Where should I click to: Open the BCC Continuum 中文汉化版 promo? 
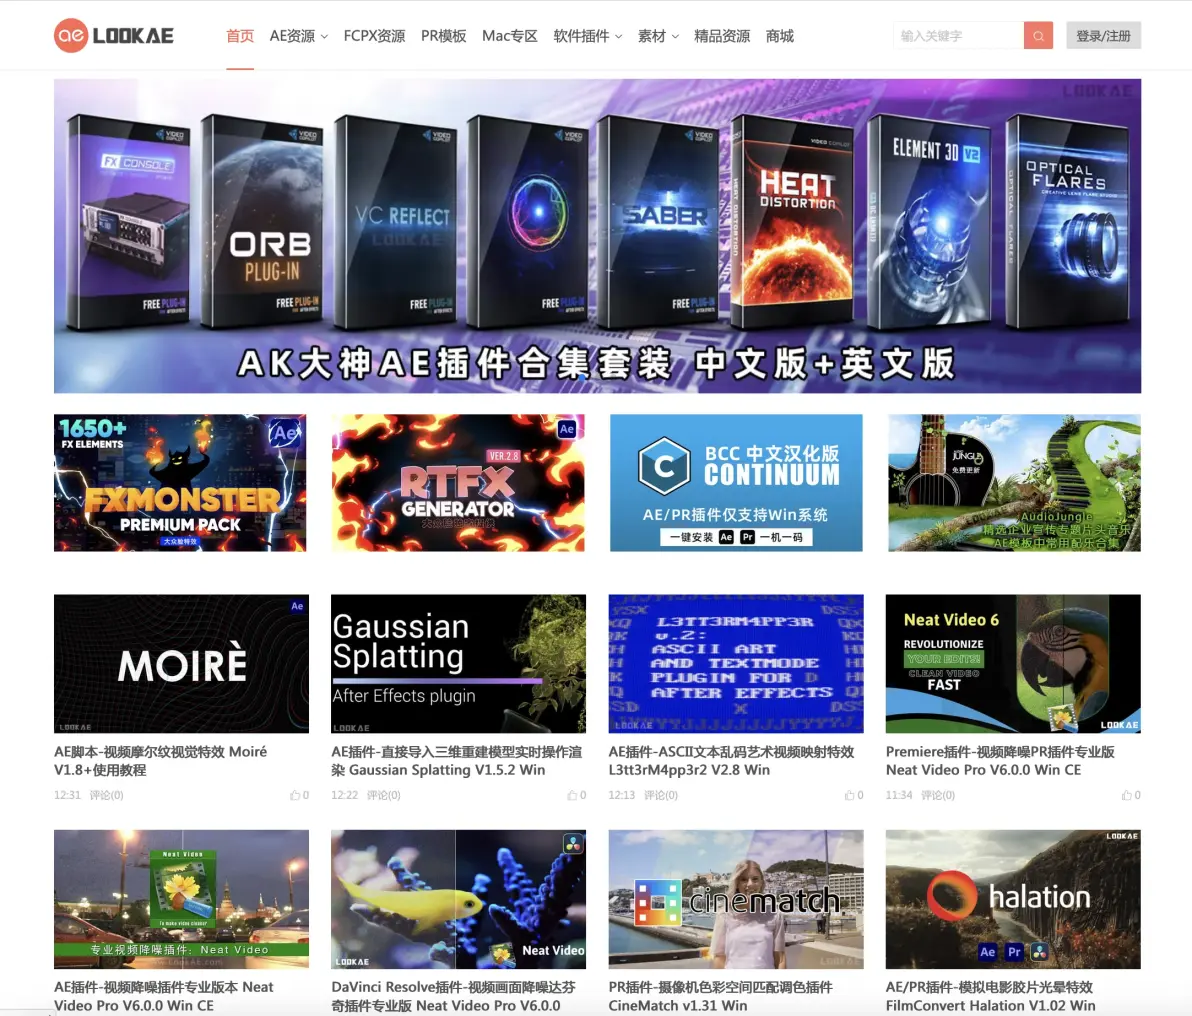pyautogui.click(x=736, y=483)
